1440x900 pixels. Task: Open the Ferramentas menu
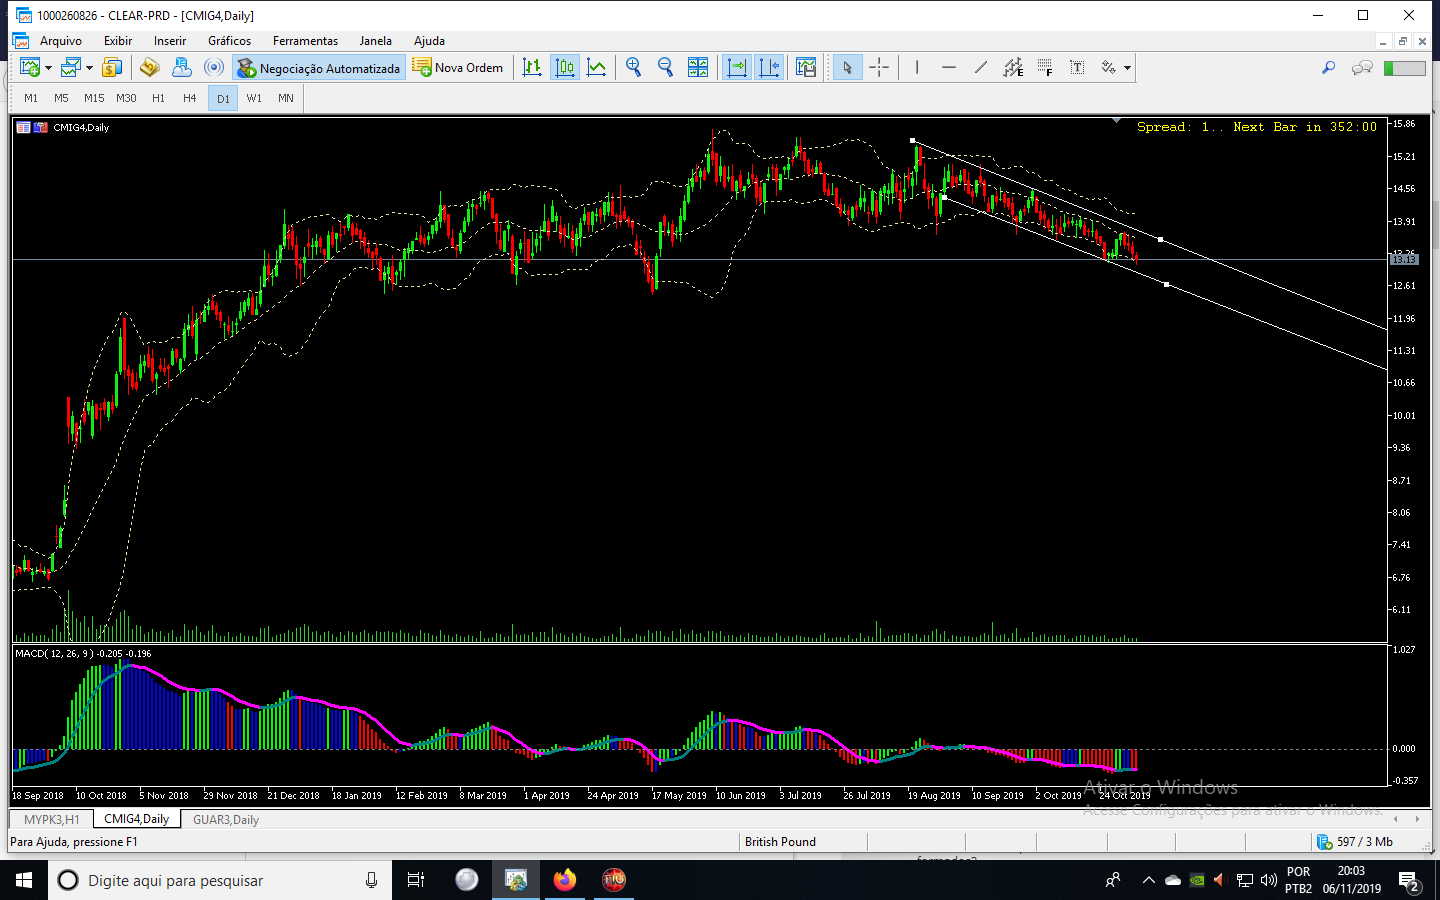[306, 41]
